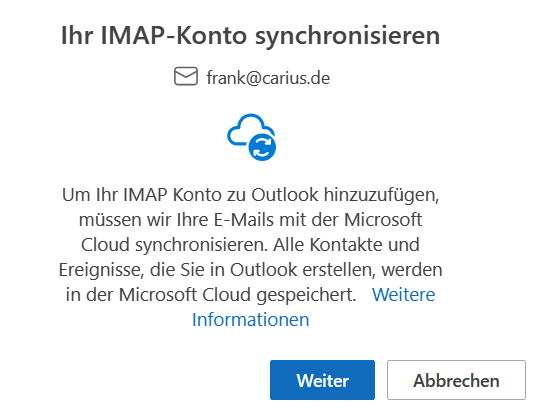Click the line Cloud synchronisieren. Alle Kontakte und
The height and width of the screenshot is (410, 534).
pyautogui.click(x=250, y=245)
